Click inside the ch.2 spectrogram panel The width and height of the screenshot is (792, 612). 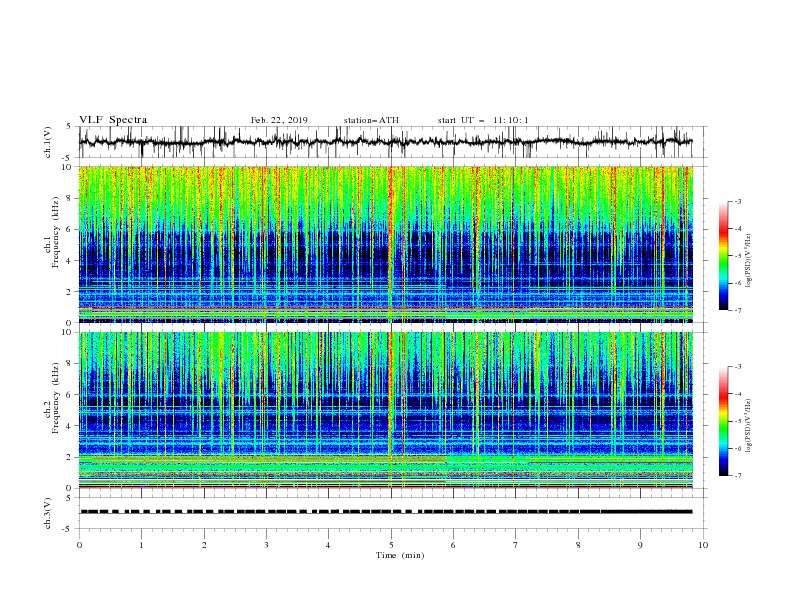point(385,410)
